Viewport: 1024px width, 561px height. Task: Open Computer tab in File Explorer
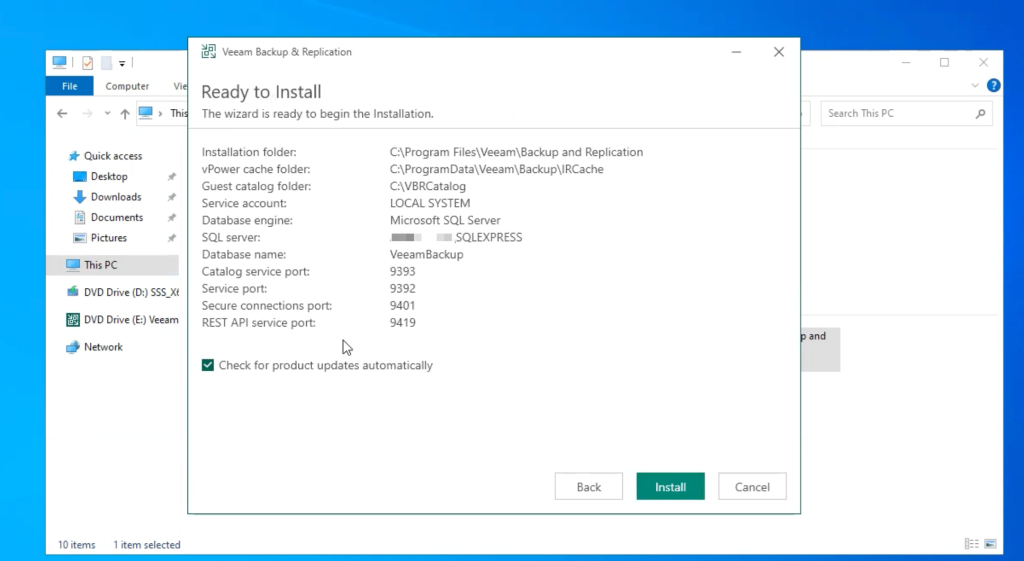point(127,86)
